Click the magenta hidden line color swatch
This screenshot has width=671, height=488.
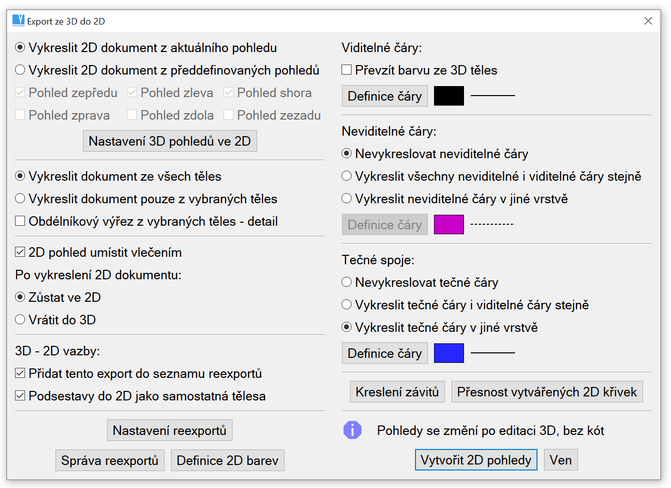click(448, 225)
